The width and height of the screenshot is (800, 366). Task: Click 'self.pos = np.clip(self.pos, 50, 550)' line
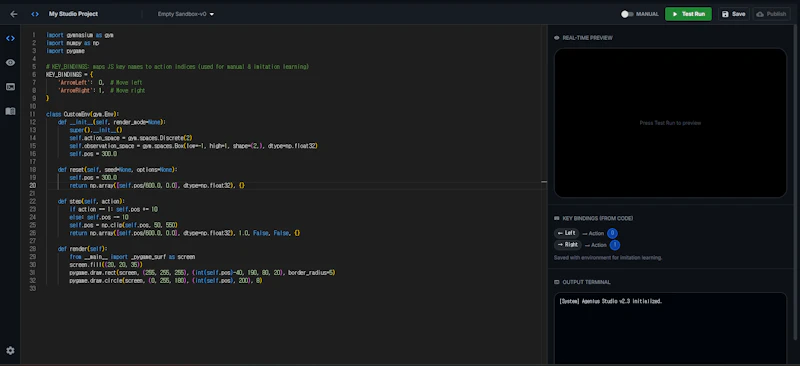click(123, 225)
